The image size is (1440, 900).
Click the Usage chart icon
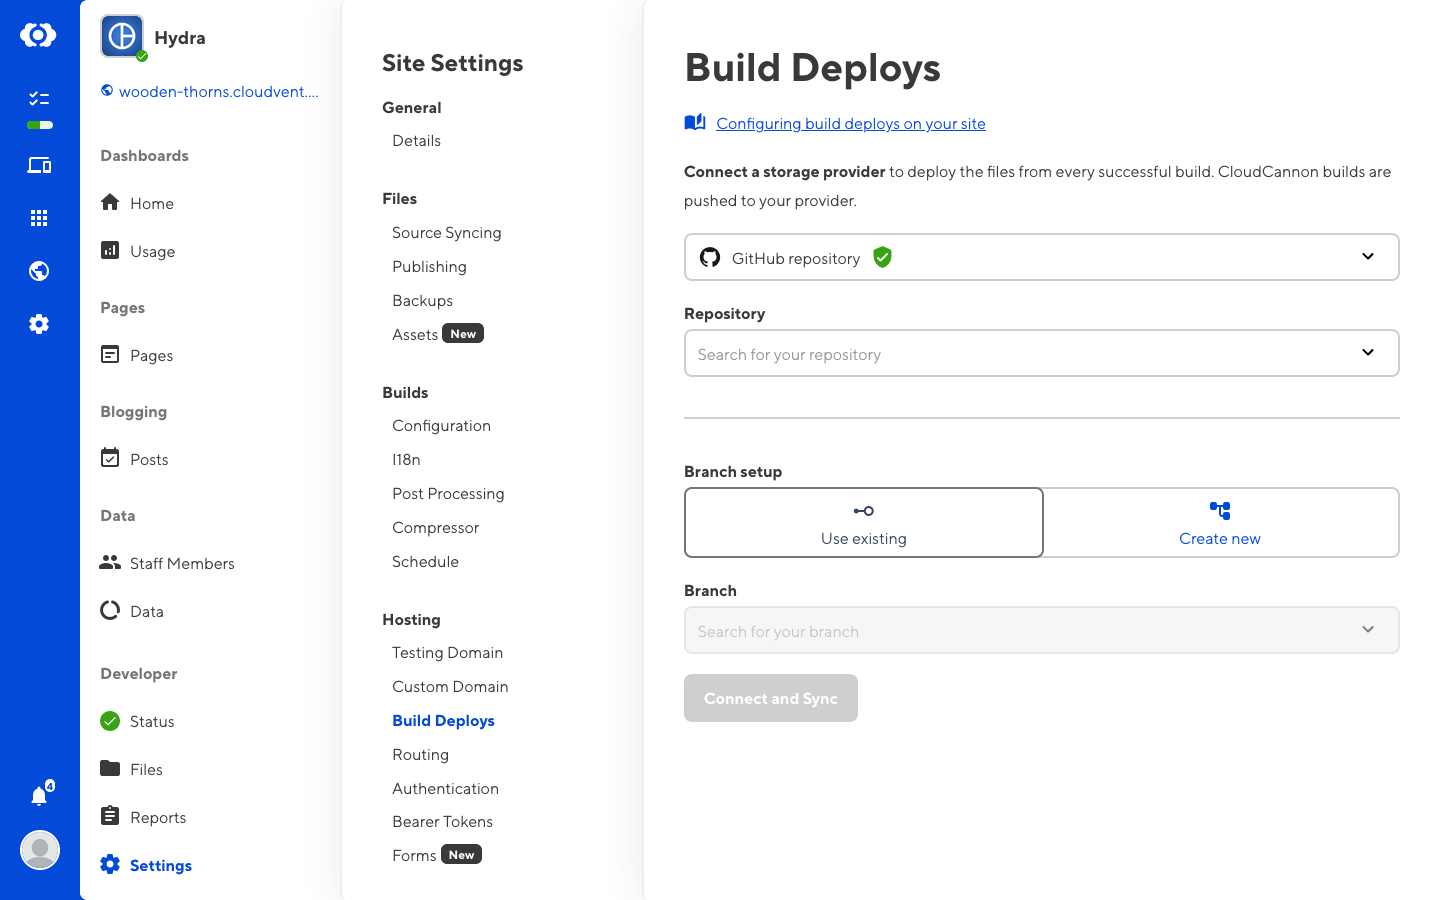tap(110, 250)
